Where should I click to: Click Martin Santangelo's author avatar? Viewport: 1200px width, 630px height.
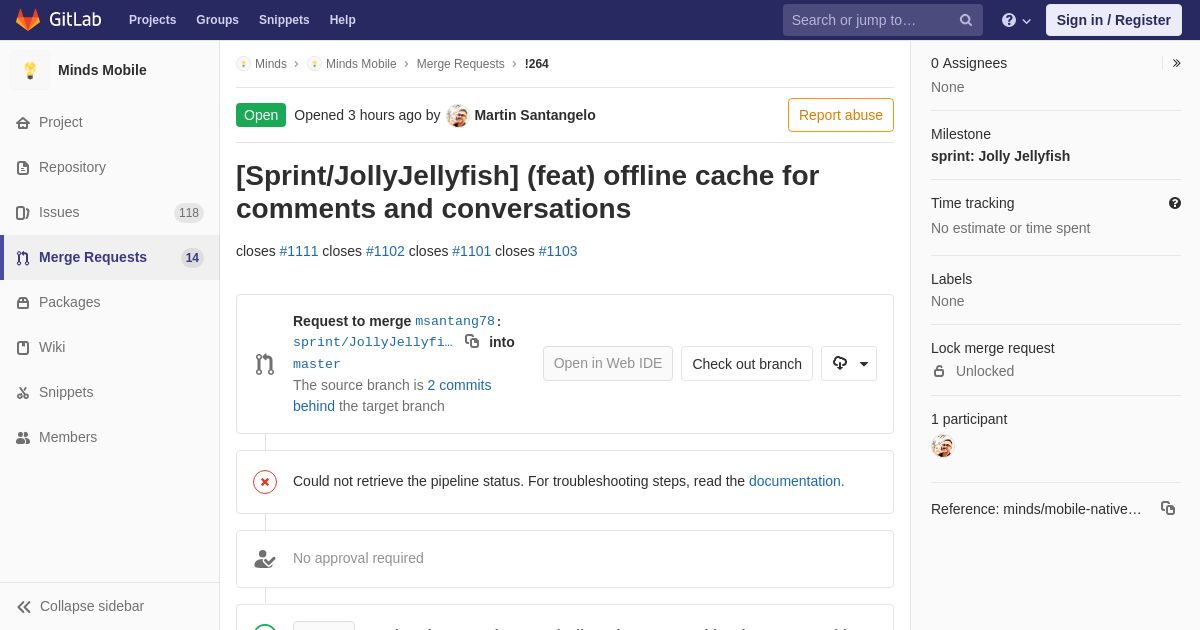(x=458, y=115)
